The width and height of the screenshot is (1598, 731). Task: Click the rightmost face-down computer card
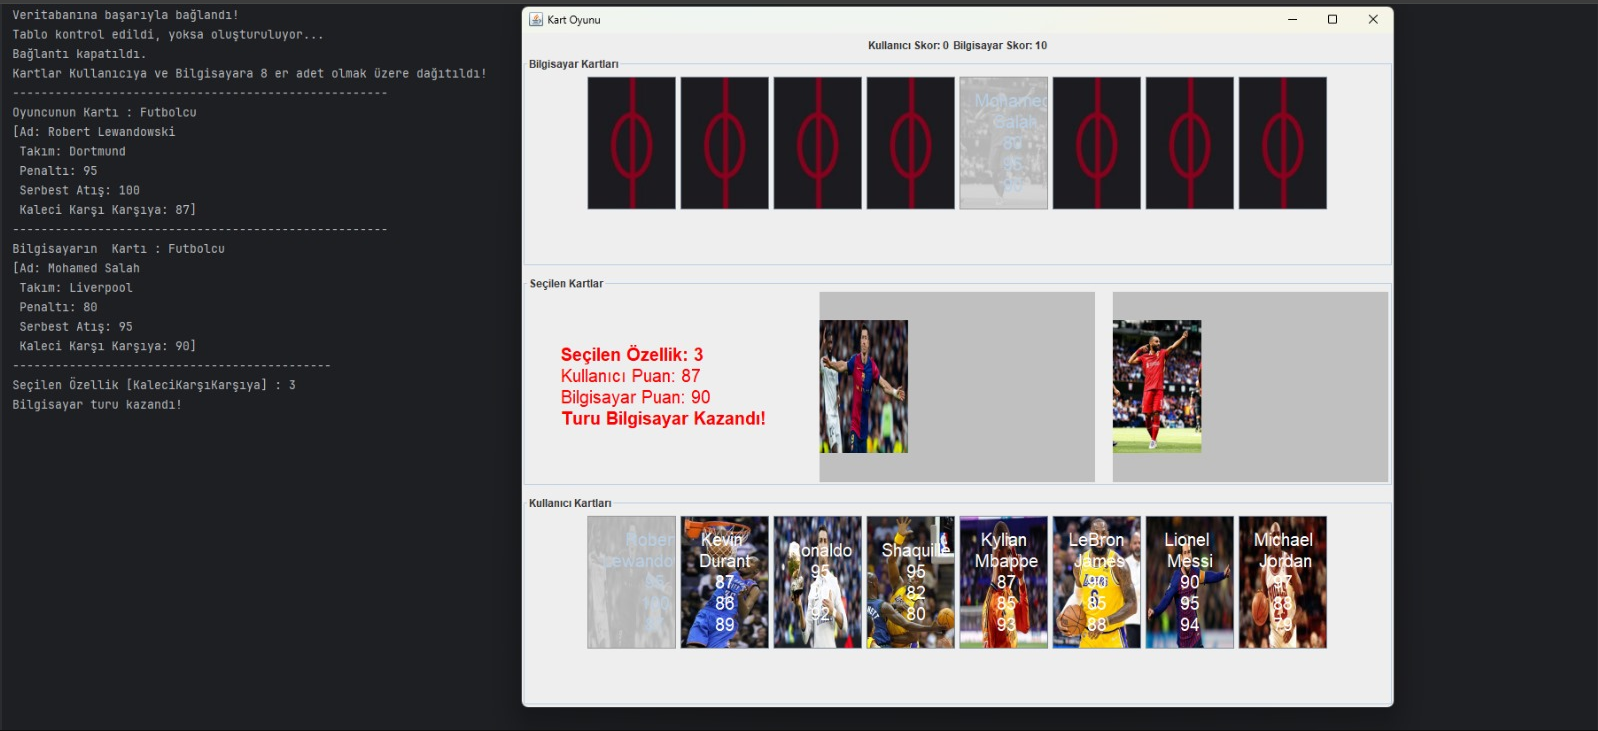(1282, 143)
